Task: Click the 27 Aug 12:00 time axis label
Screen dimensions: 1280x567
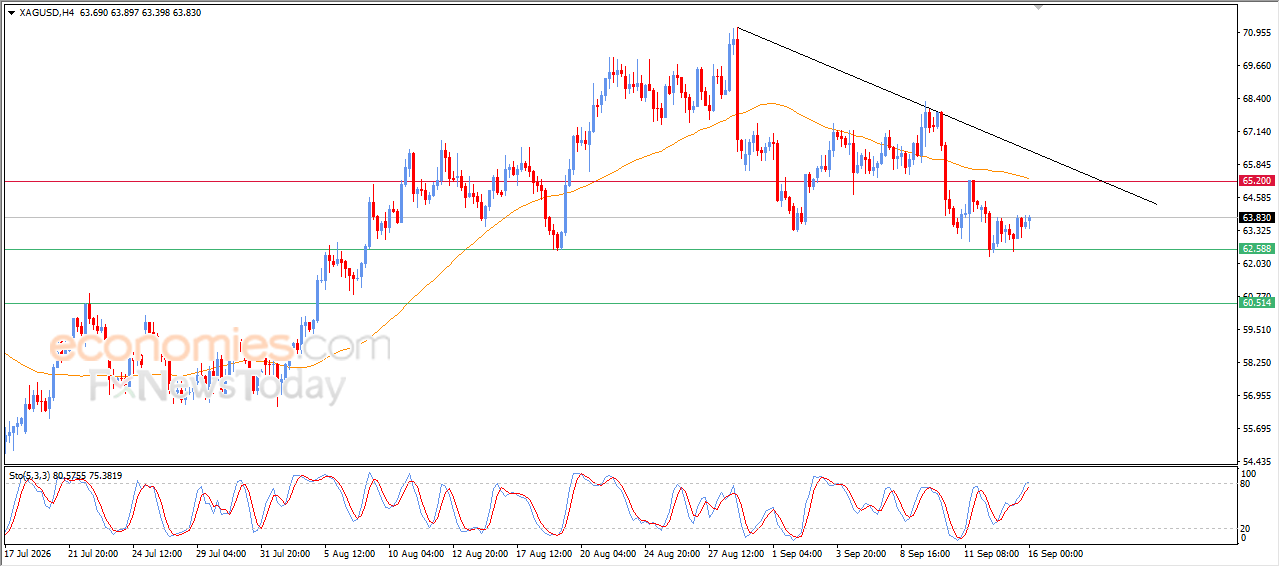Action: click(x=735, y=553)
